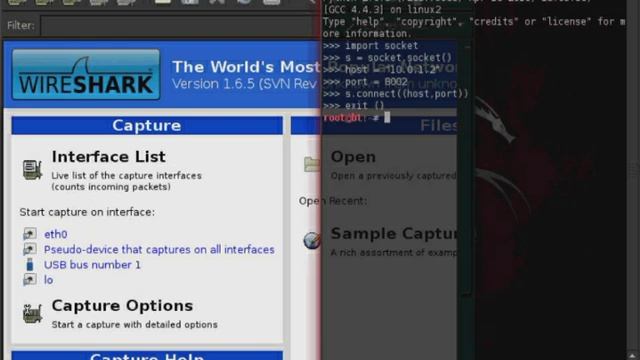The width and height of the screenshot is (640, 360).
Task: Click the Sample Captures globe icon
Action: [x=312, y=240]
